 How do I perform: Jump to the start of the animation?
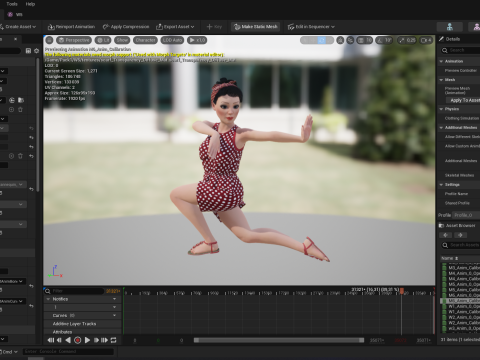coord(51,340)
